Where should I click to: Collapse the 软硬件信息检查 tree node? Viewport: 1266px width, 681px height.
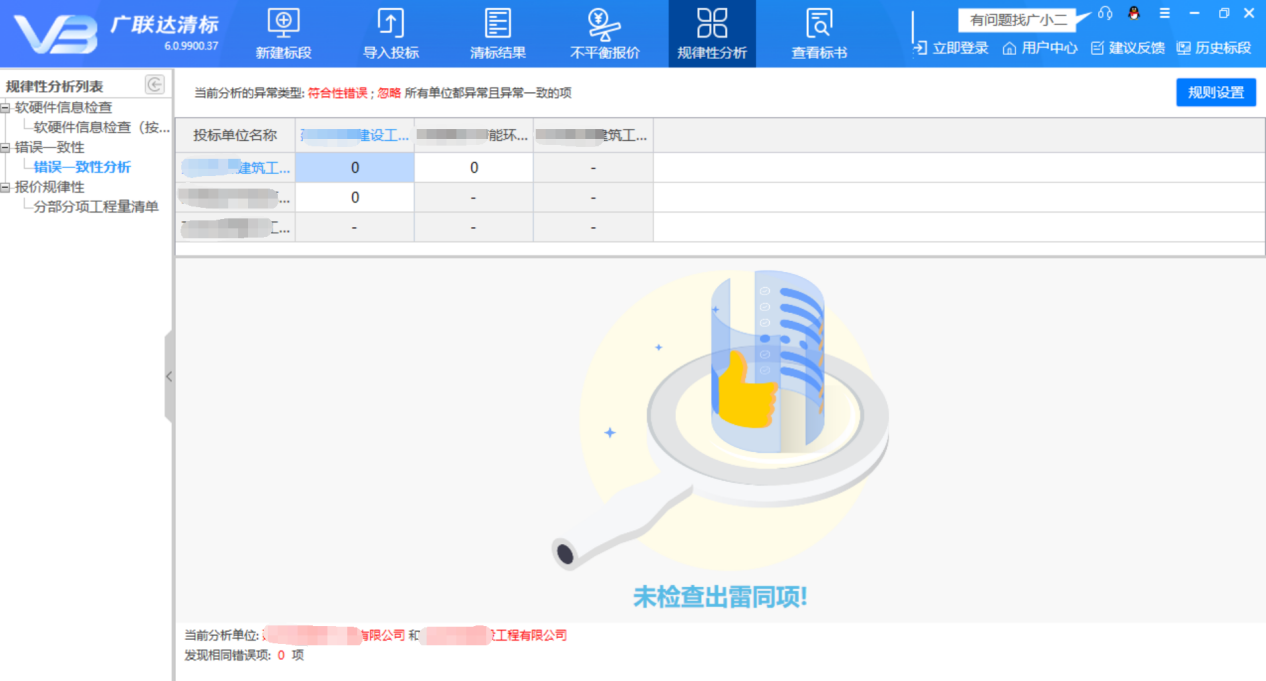(7, 107)
